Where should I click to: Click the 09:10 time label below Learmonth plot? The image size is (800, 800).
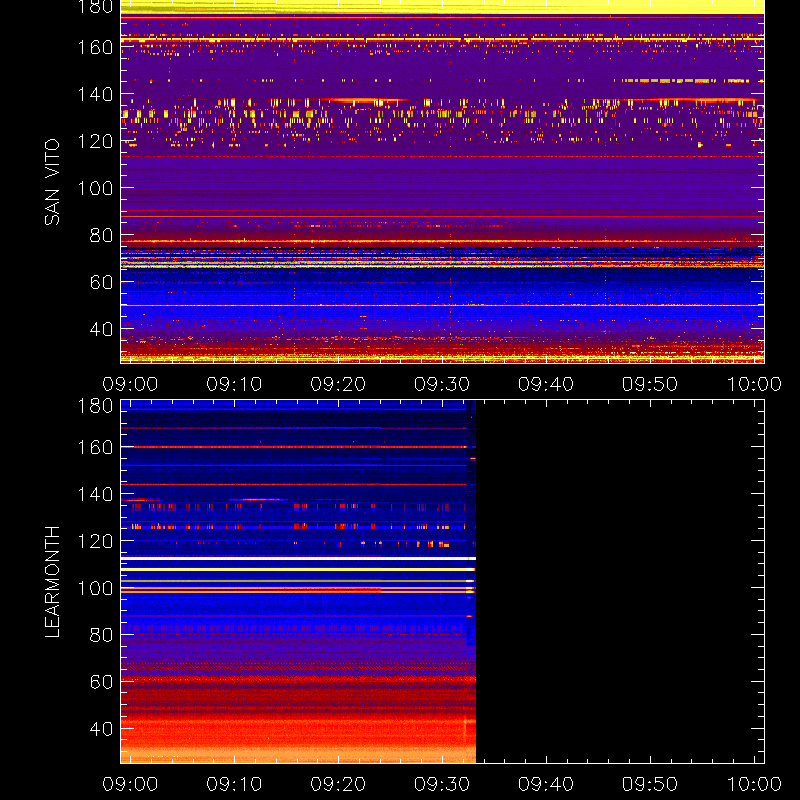[234, 784]
